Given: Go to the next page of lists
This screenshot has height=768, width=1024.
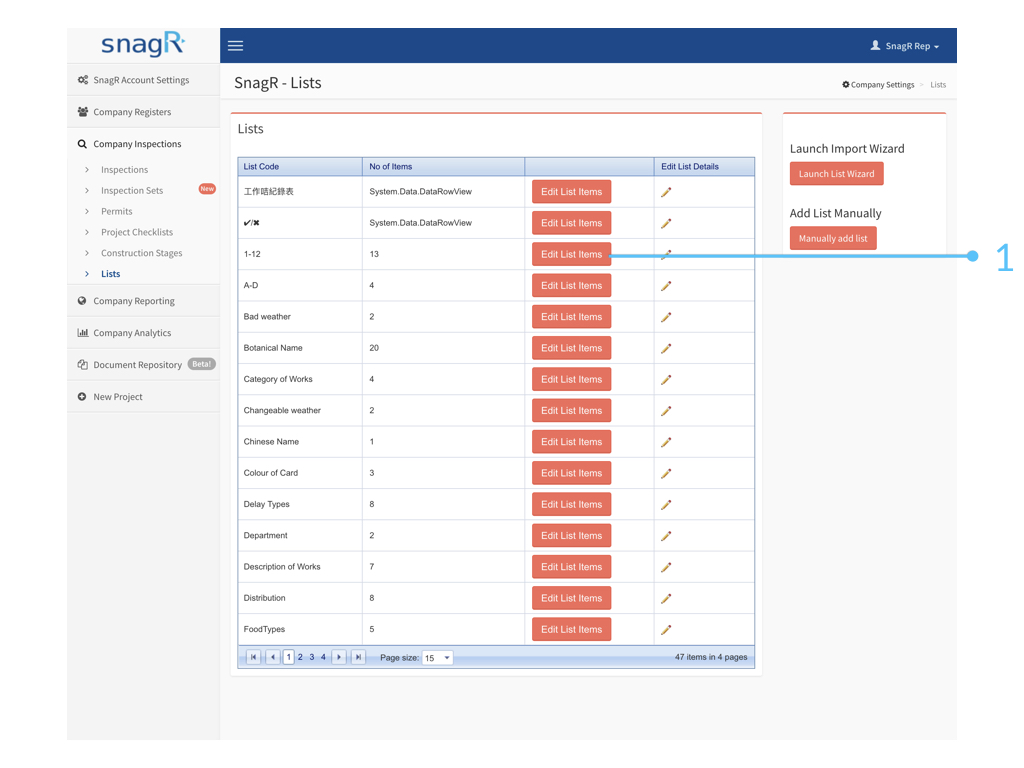Looking at the screenshot, I should click(339, 658).
